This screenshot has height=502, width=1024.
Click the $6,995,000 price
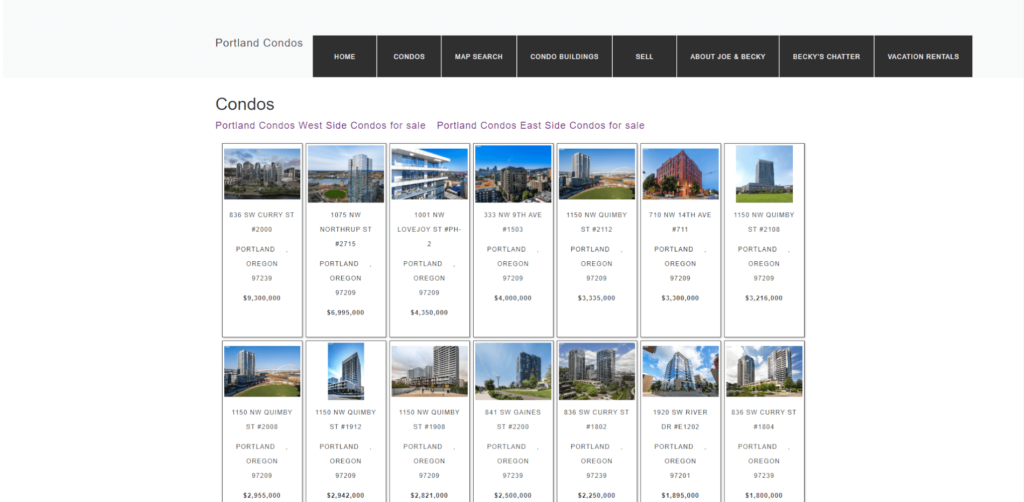[x=345, y=313]
